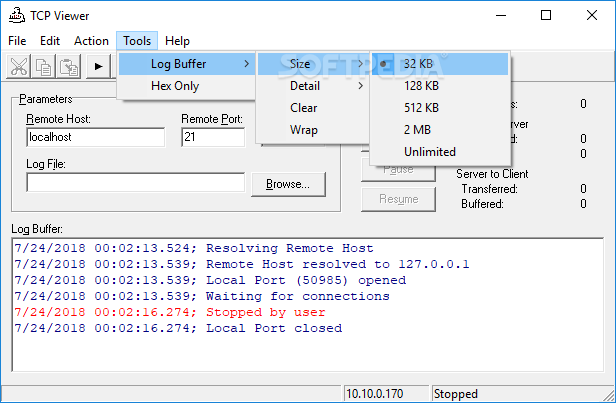
Task: Click the Server to Client label
Action: click(492, 174)
